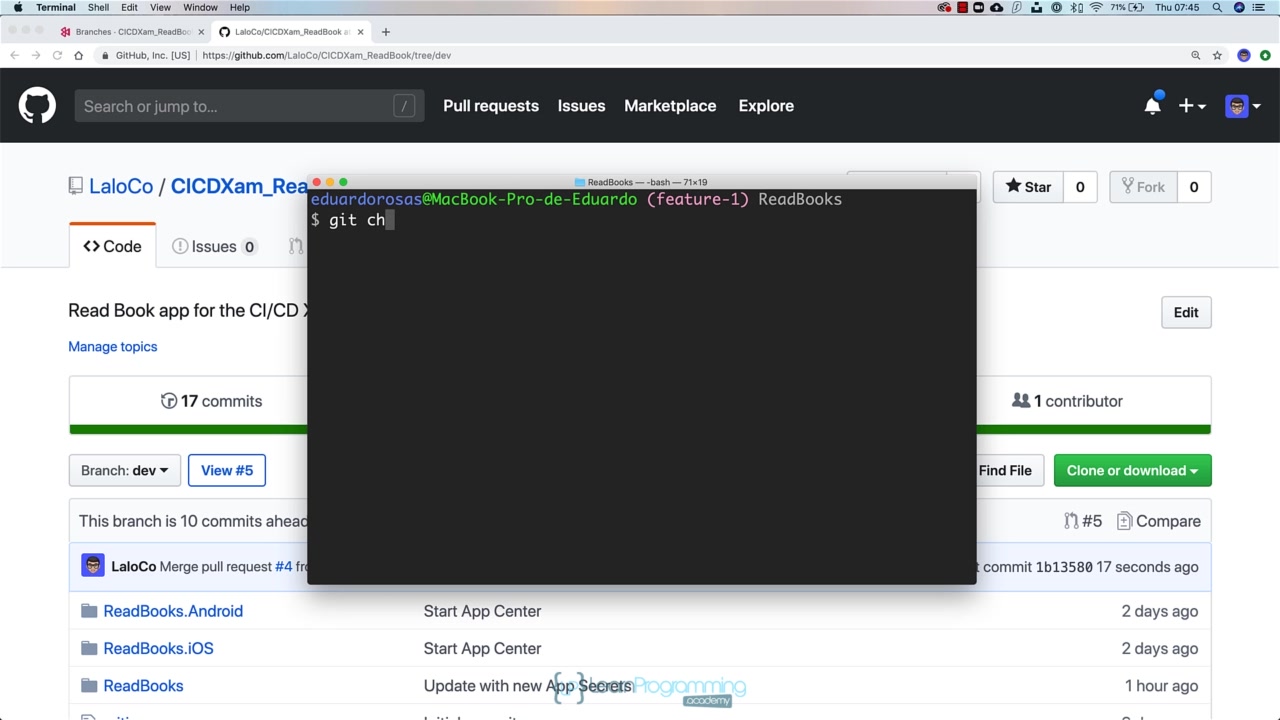The height and width of the screenshot is (720, 1280).
Task: Click the ReadBooks.iOS folder icon
Action: click(89, 648)
